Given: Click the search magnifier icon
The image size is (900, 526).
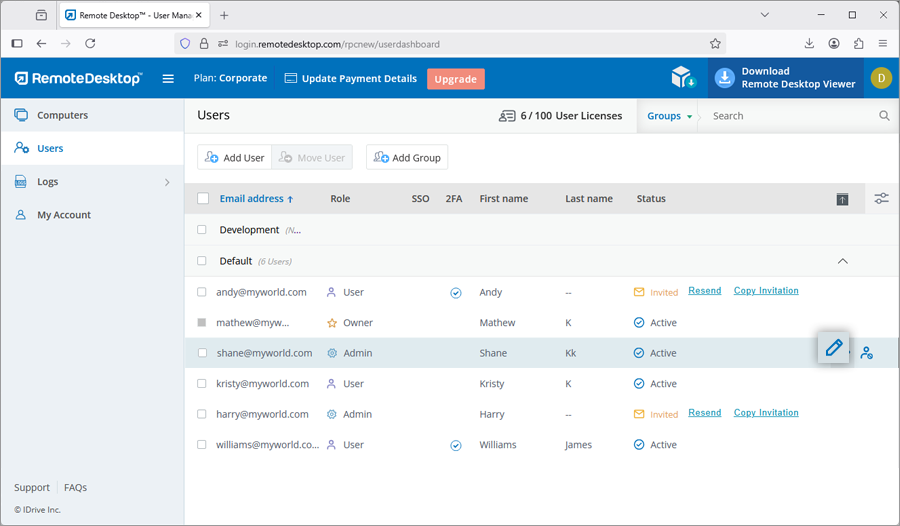Looking at the screenshot, I should (x=884, y=116).
